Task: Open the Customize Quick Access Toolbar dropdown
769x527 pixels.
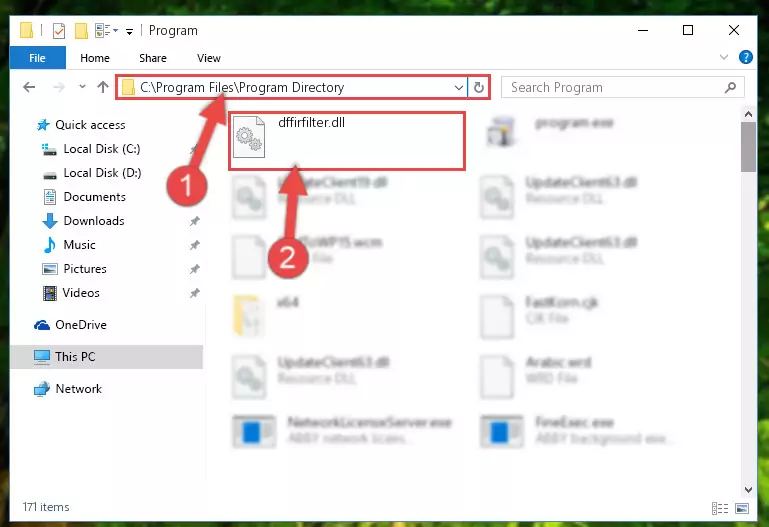Action: [x=129, y=32]
